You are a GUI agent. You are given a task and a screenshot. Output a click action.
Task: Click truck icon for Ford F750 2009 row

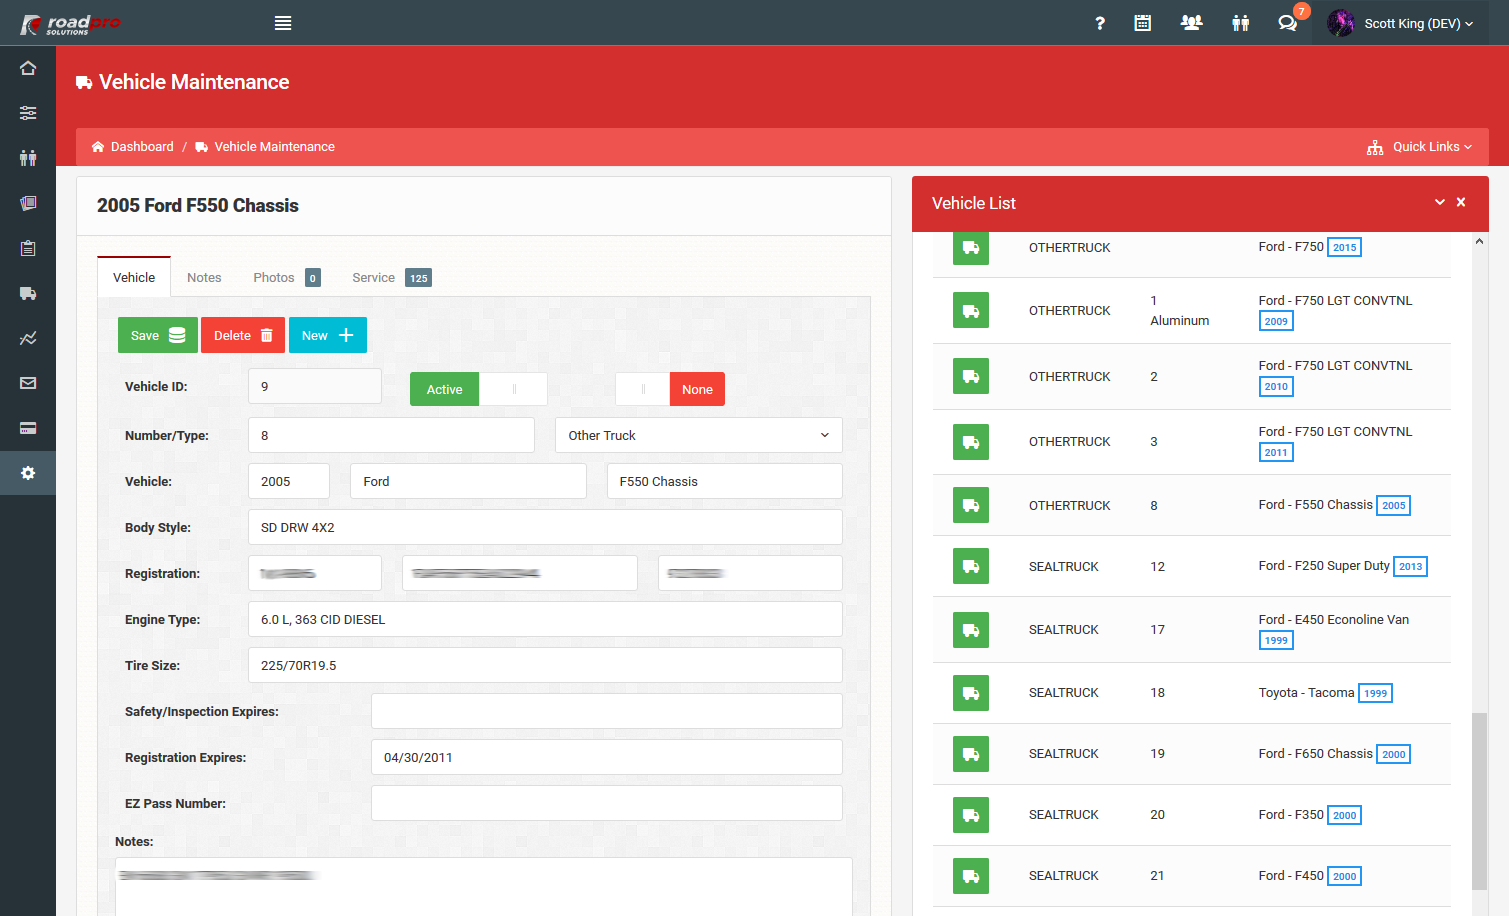(x=971, y=311)
